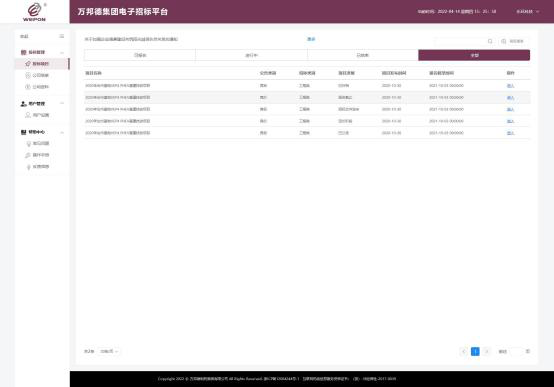Collapse the 用户管理 sidebar group
554x387 pixels.
coord(62,104)
